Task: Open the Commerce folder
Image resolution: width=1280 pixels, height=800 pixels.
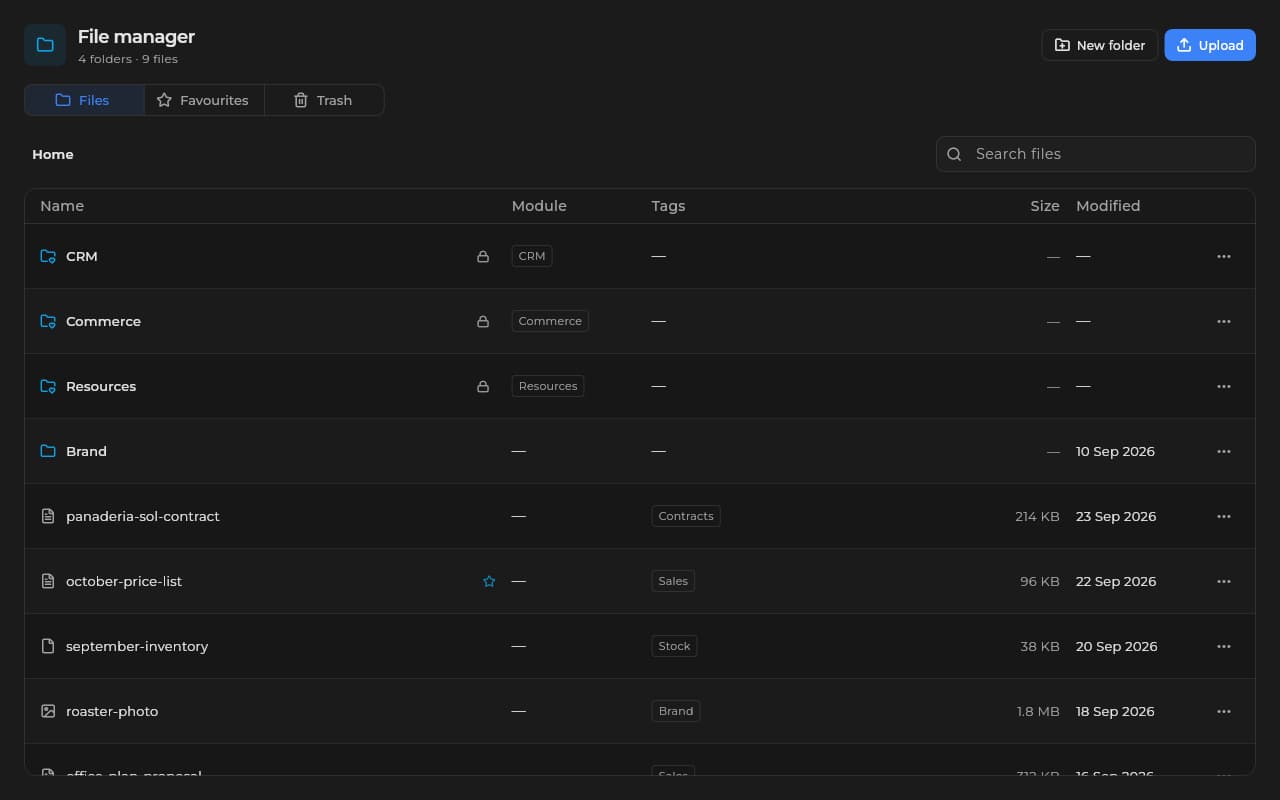Action: 103,321
